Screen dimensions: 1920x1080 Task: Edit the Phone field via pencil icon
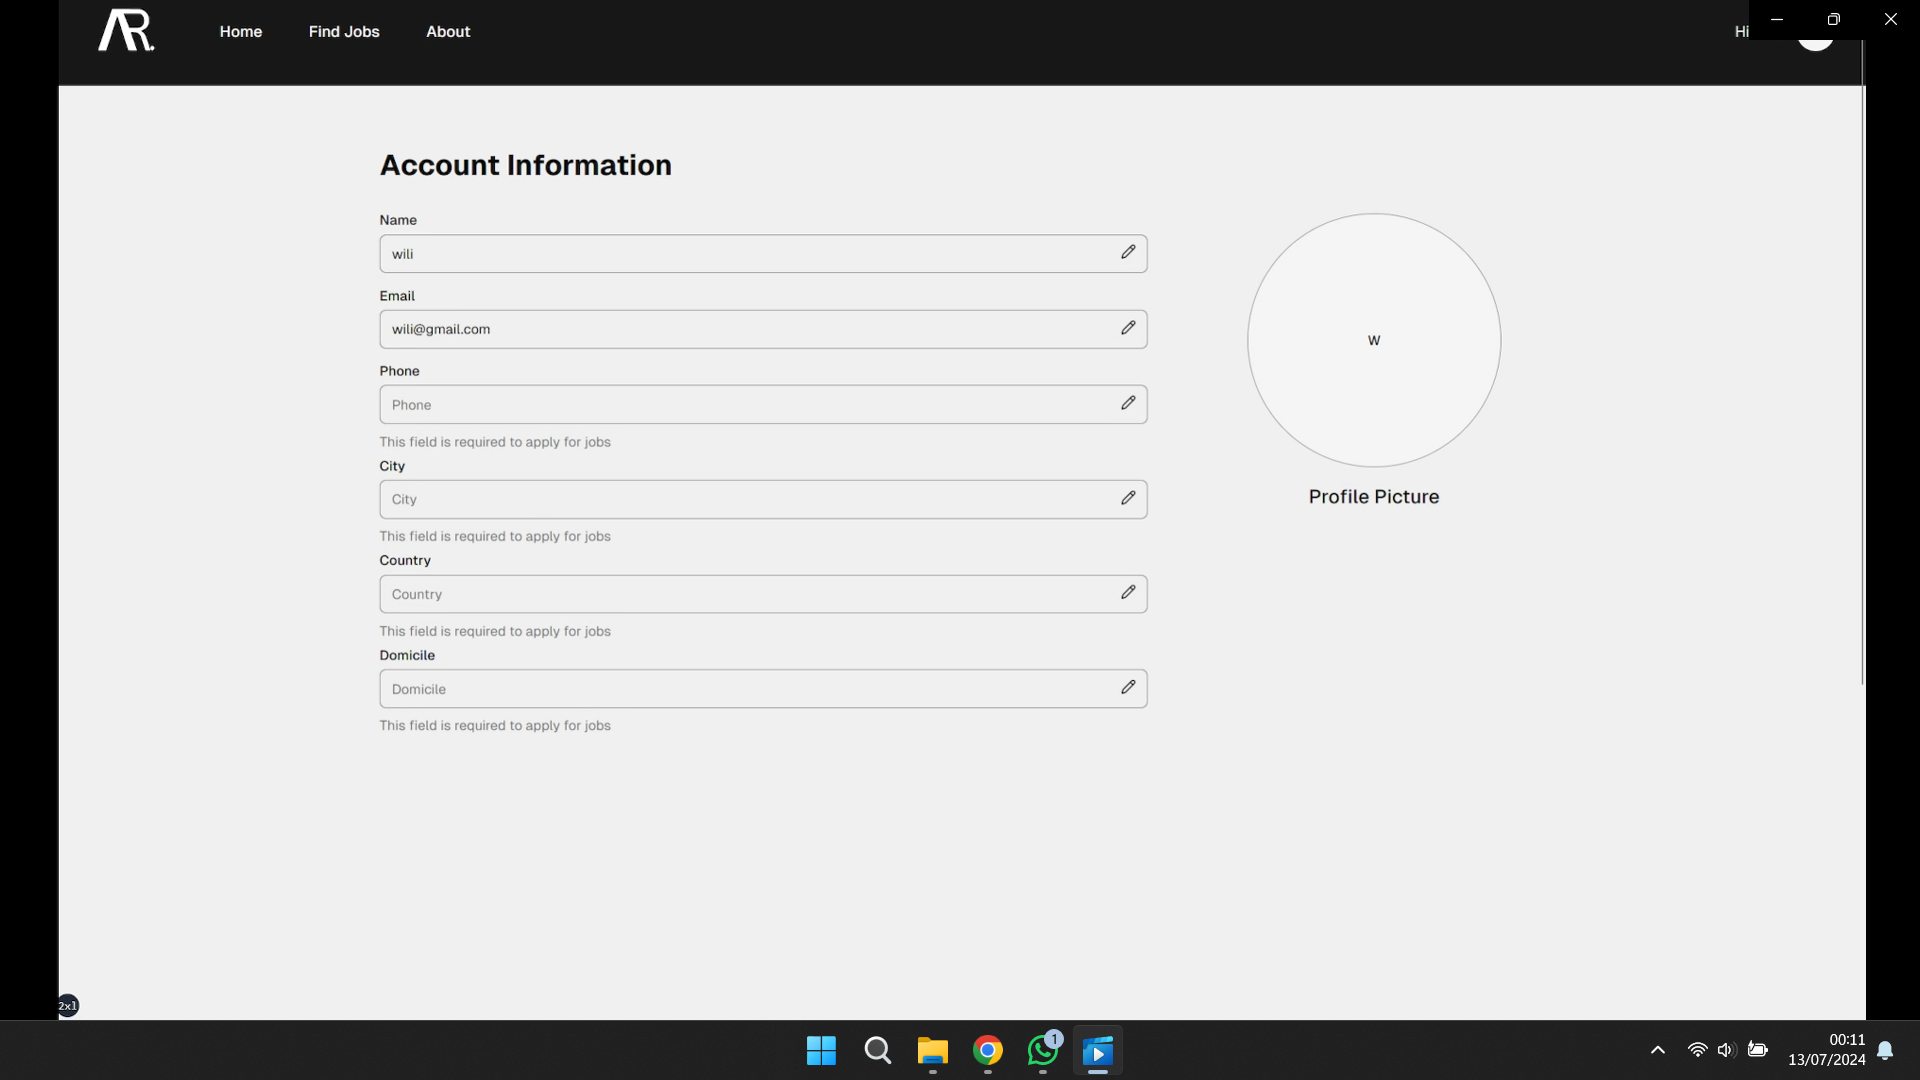coord(1128,403)
